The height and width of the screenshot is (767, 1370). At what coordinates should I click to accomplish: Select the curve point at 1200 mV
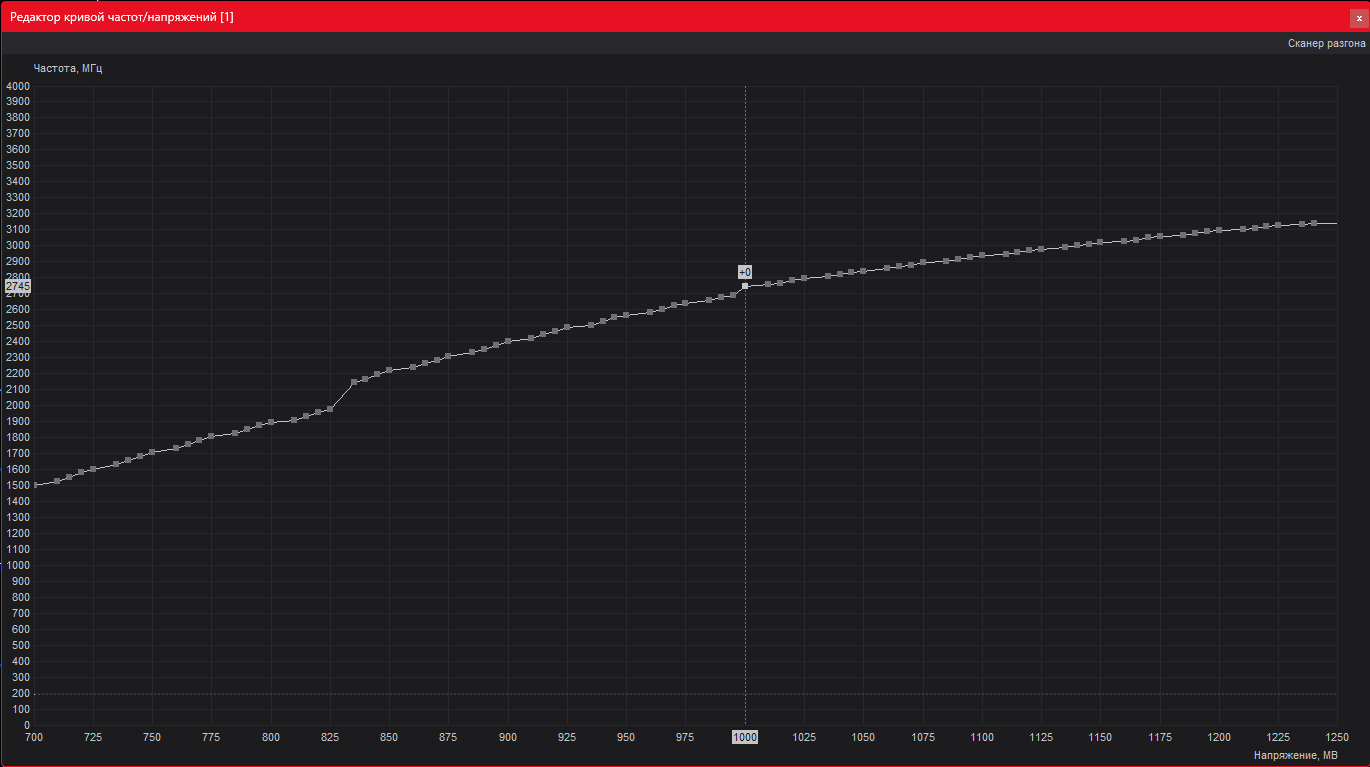pyautogui.click(x=1219, y=230)
